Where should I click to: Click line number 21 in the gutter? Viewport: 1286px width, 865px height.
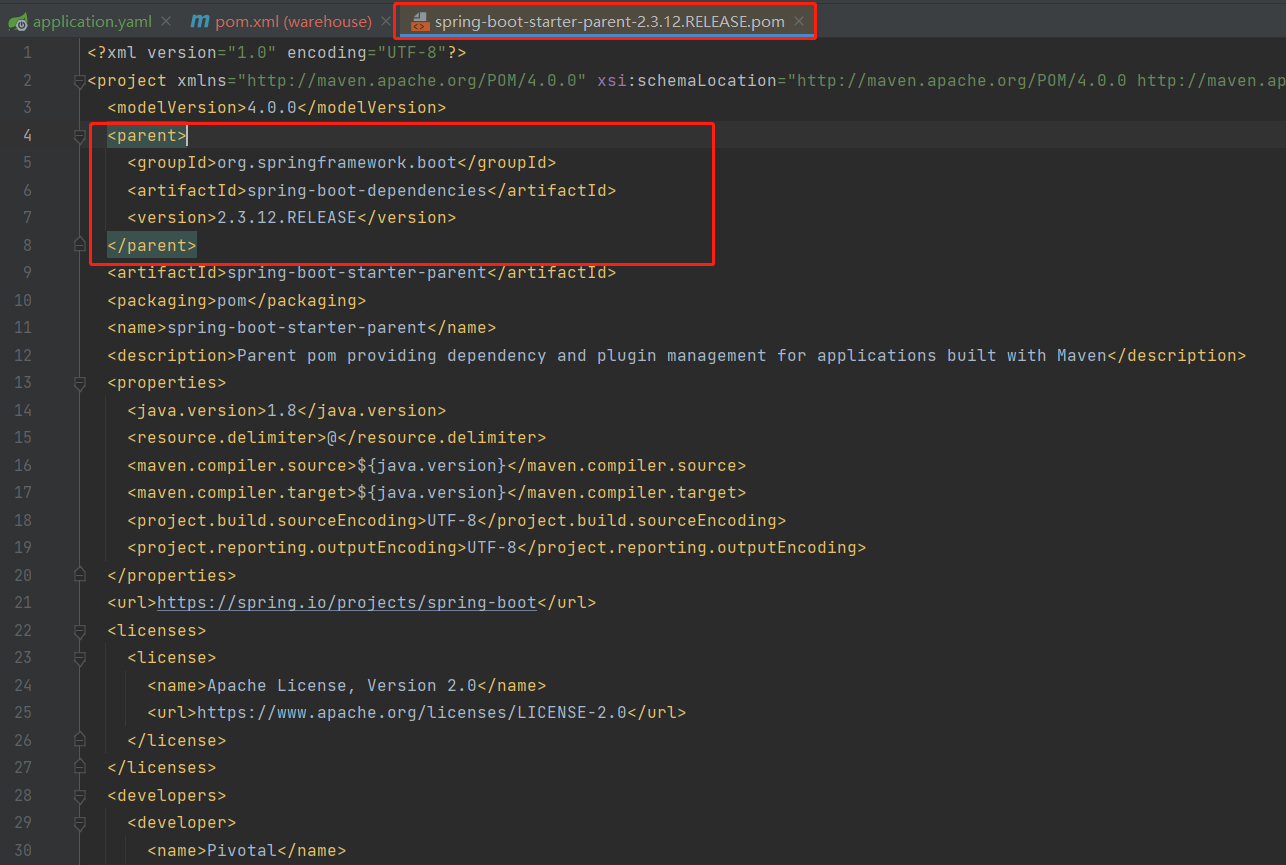coord(22,602)
